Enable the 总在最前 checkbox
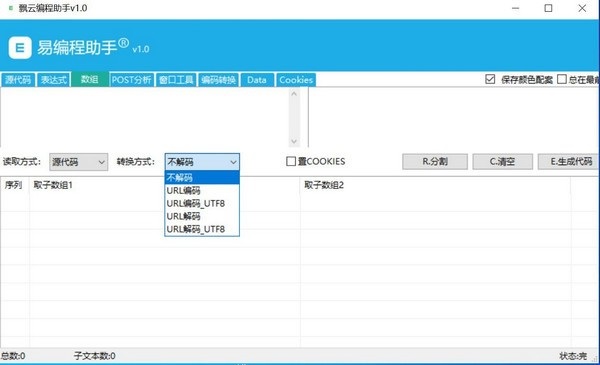Image resolution: width=600 pixels, height=365 pixels. tap(562, 79)
